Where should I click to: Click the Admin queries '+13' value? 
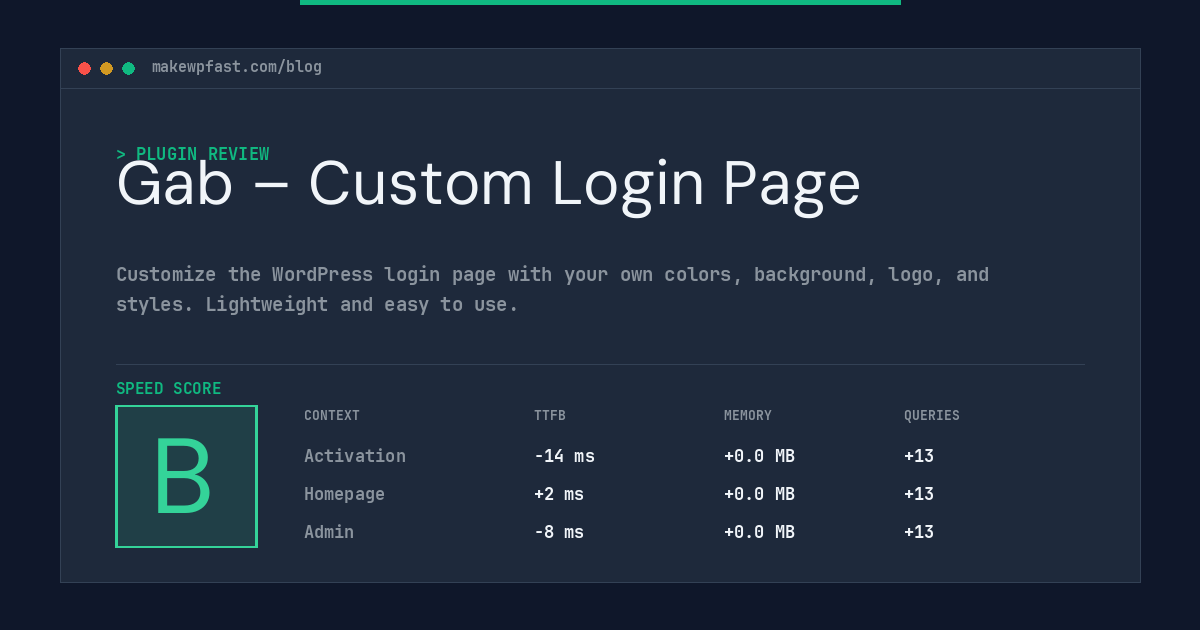pyautogui.click(x=919, y=532)
